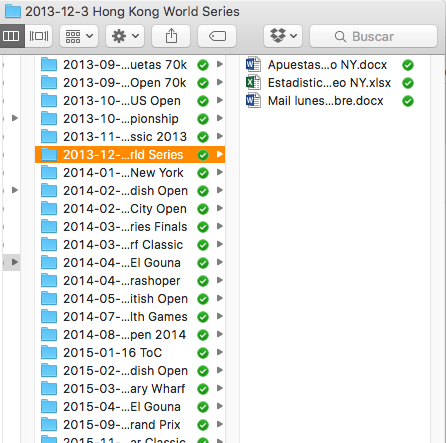Click sync checkmark beside Apuestas…o NY.docx
The width and height of the screenshot is (446, 443).
point(408,65)
